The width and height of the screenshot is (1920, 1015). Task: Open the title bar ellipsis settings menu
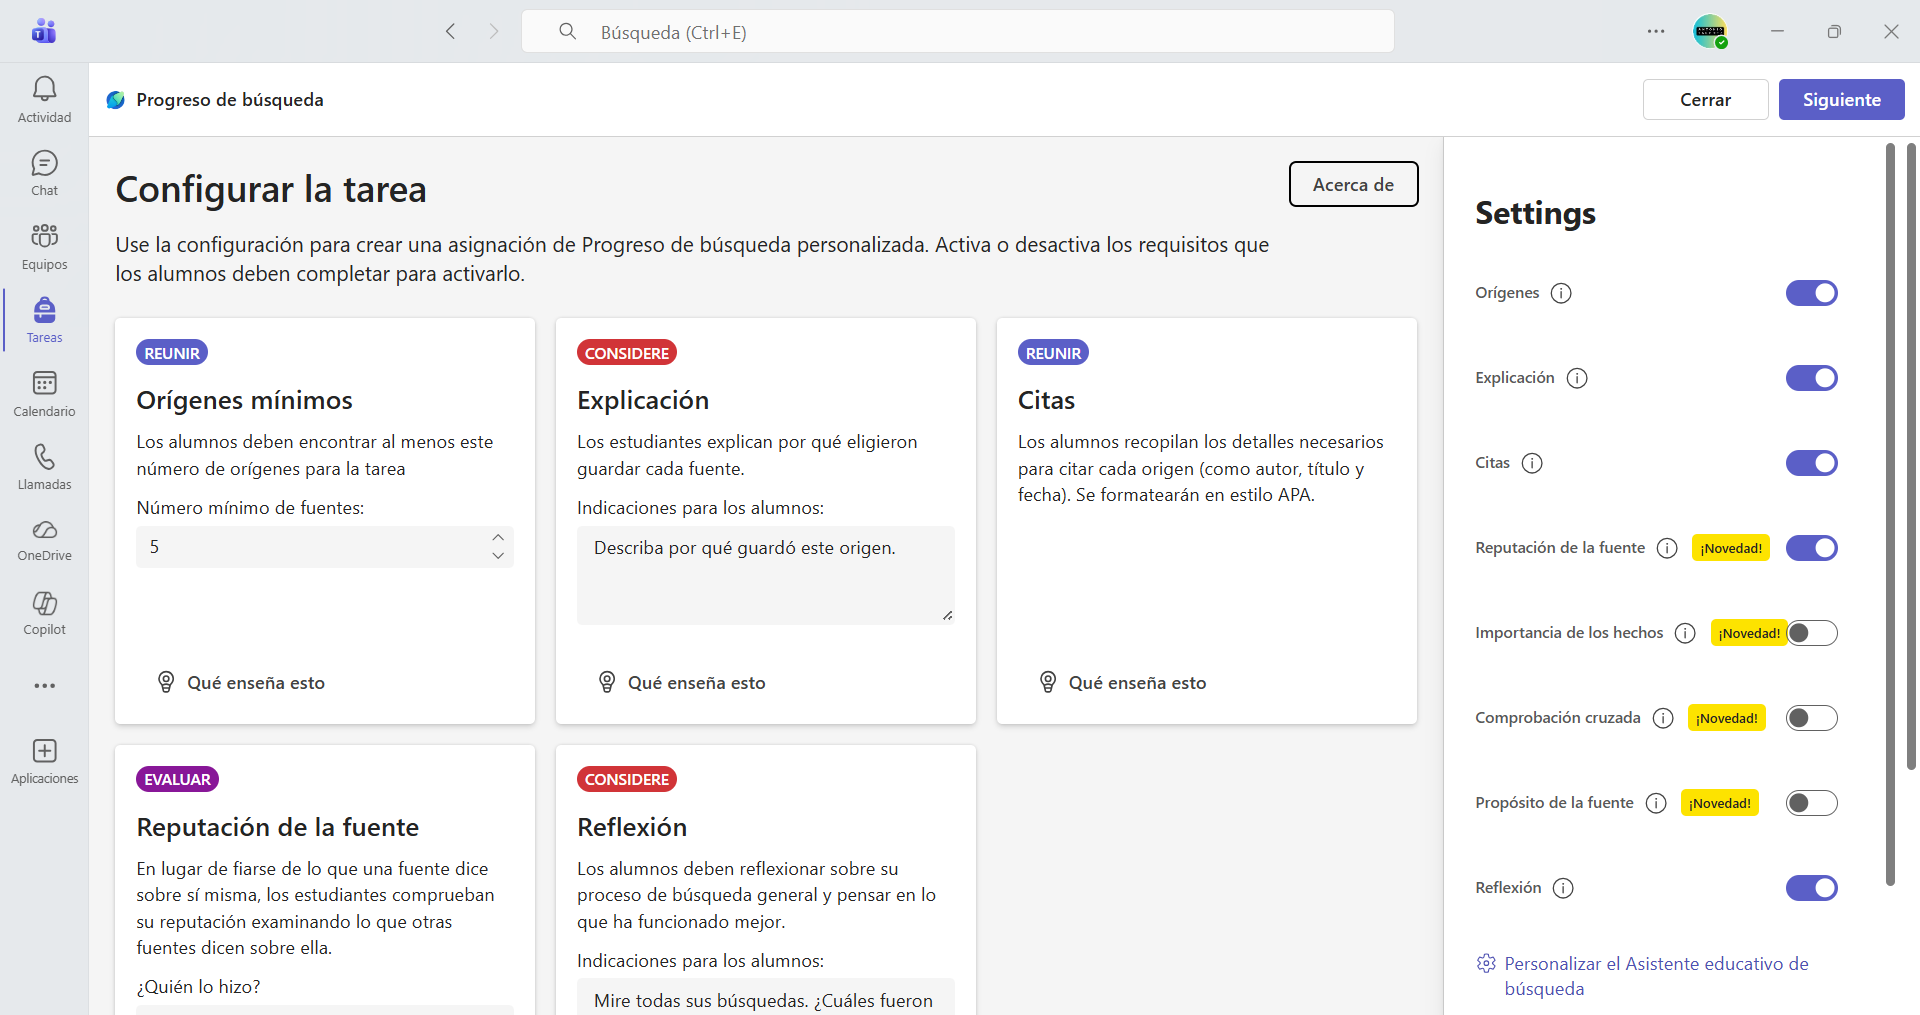coord(1656,31)
